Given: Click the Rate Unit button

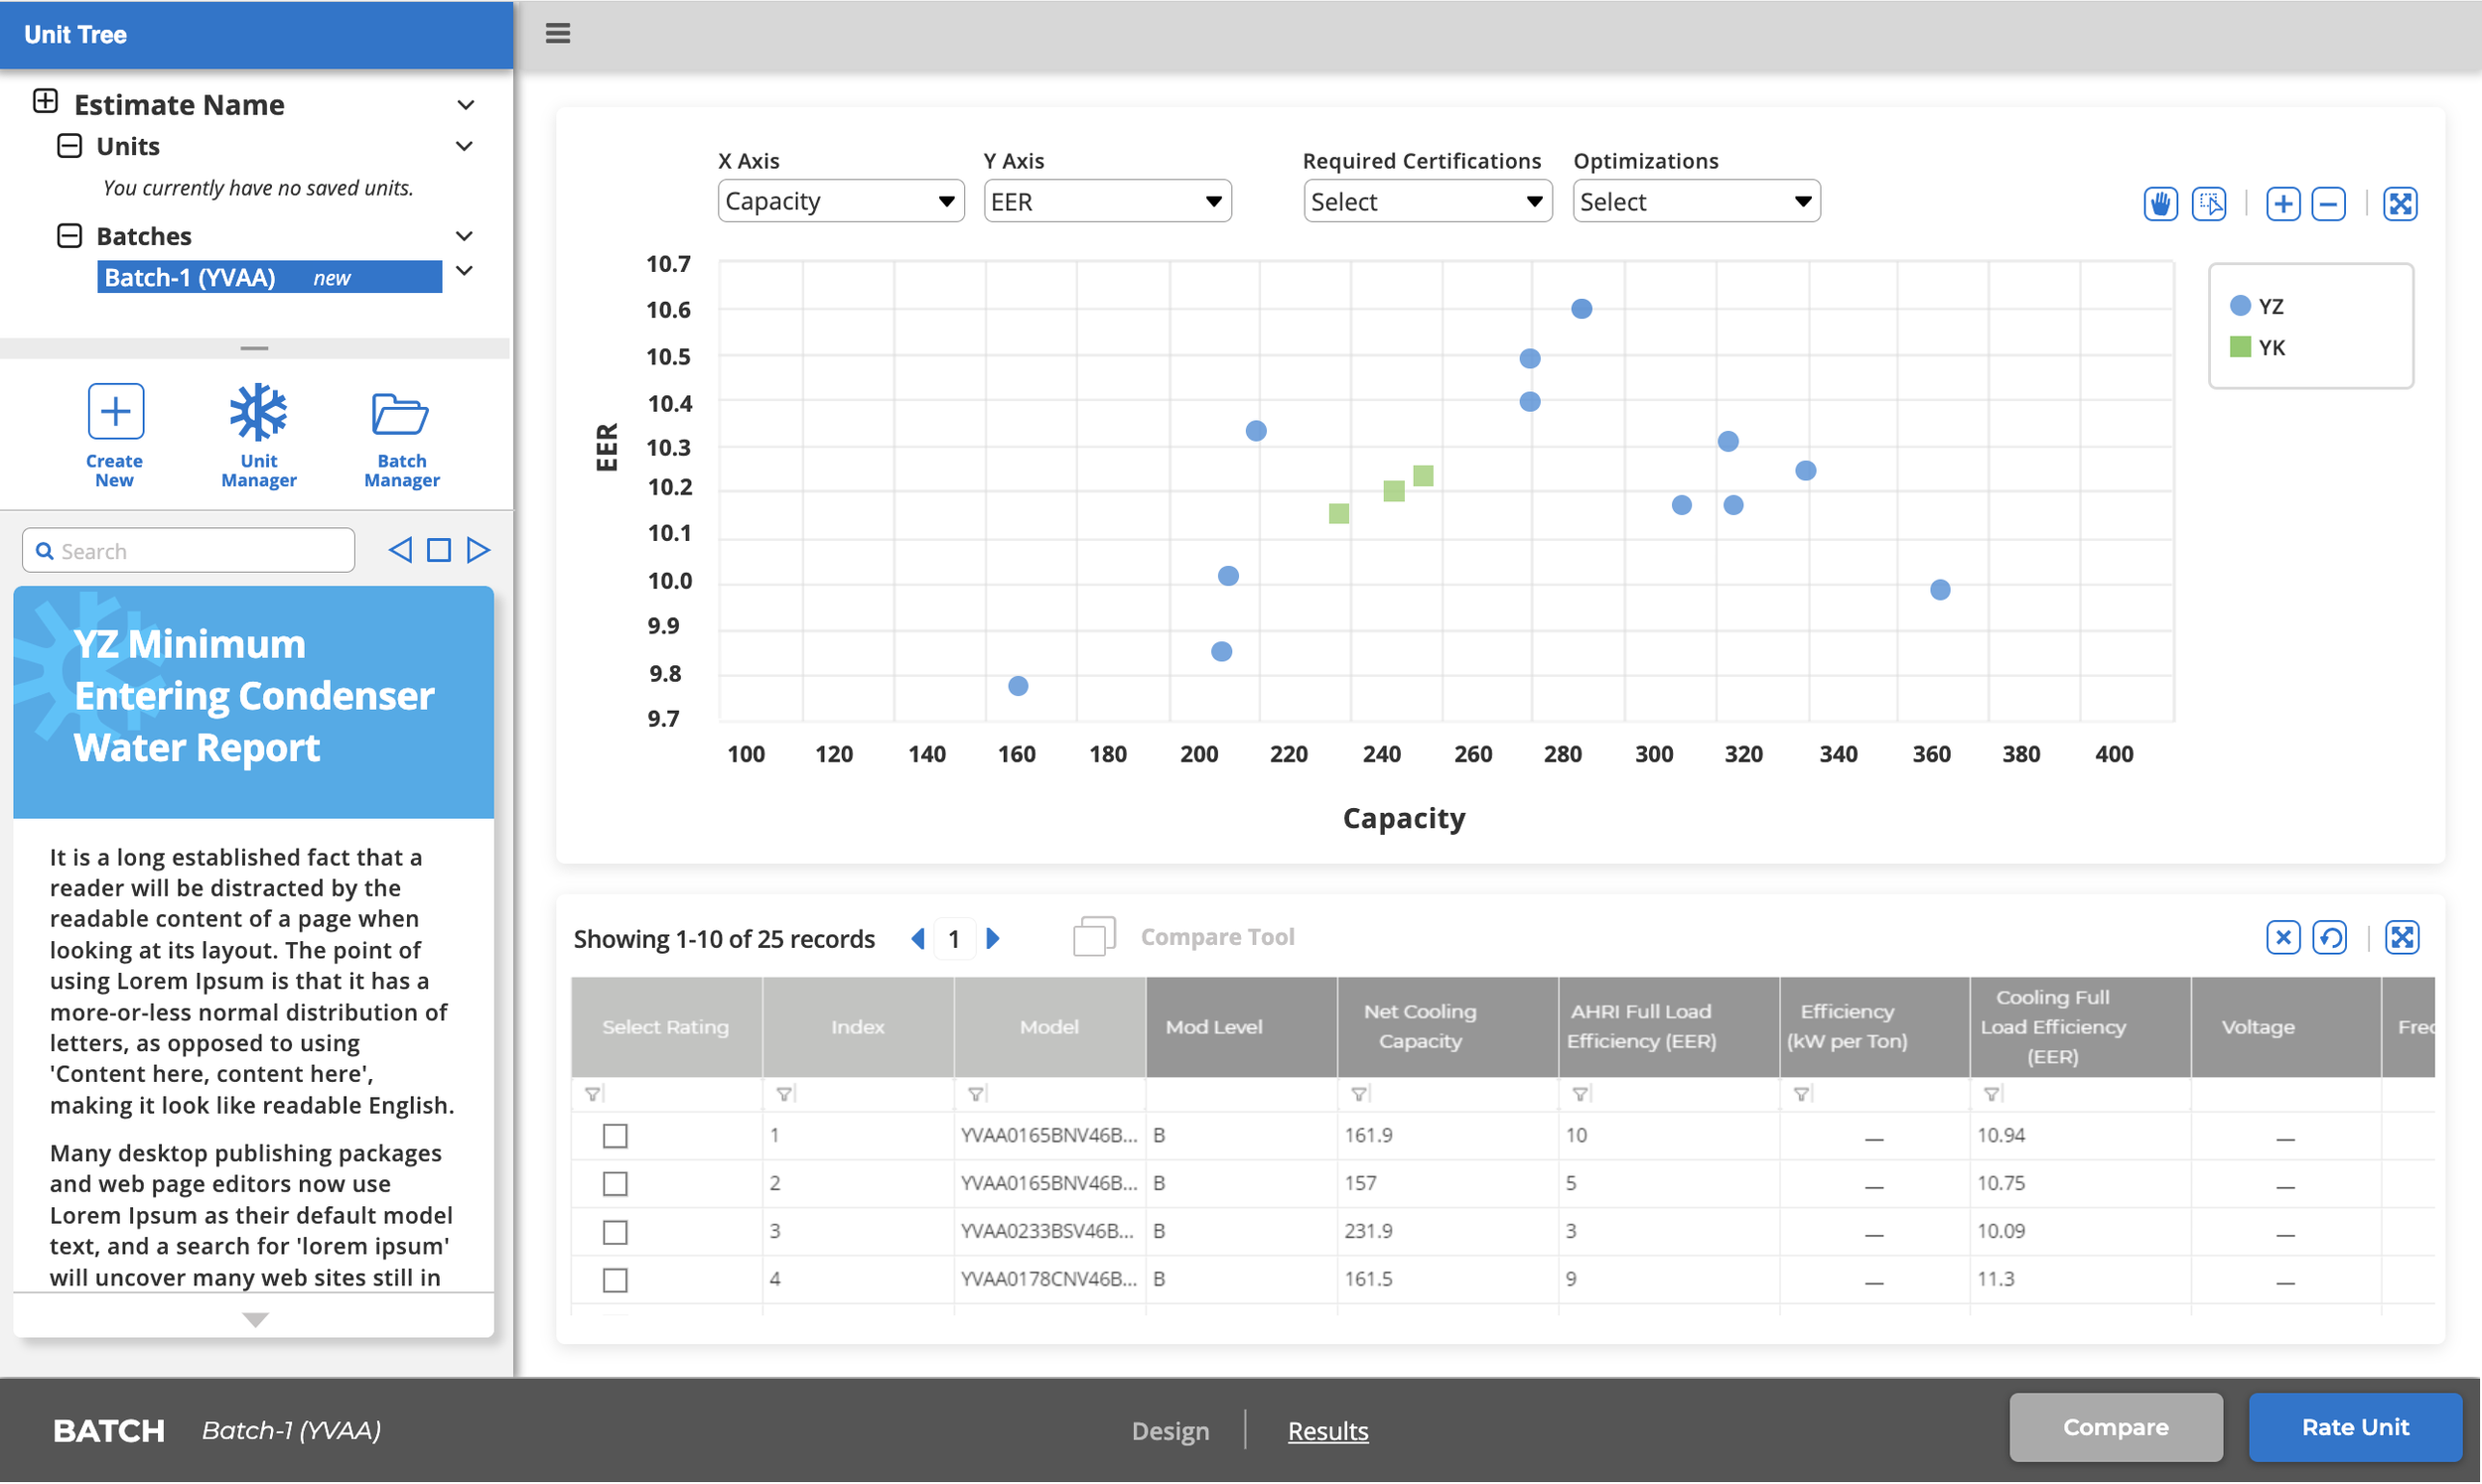Looking at the screenshot, I should pos(2355,1429).
